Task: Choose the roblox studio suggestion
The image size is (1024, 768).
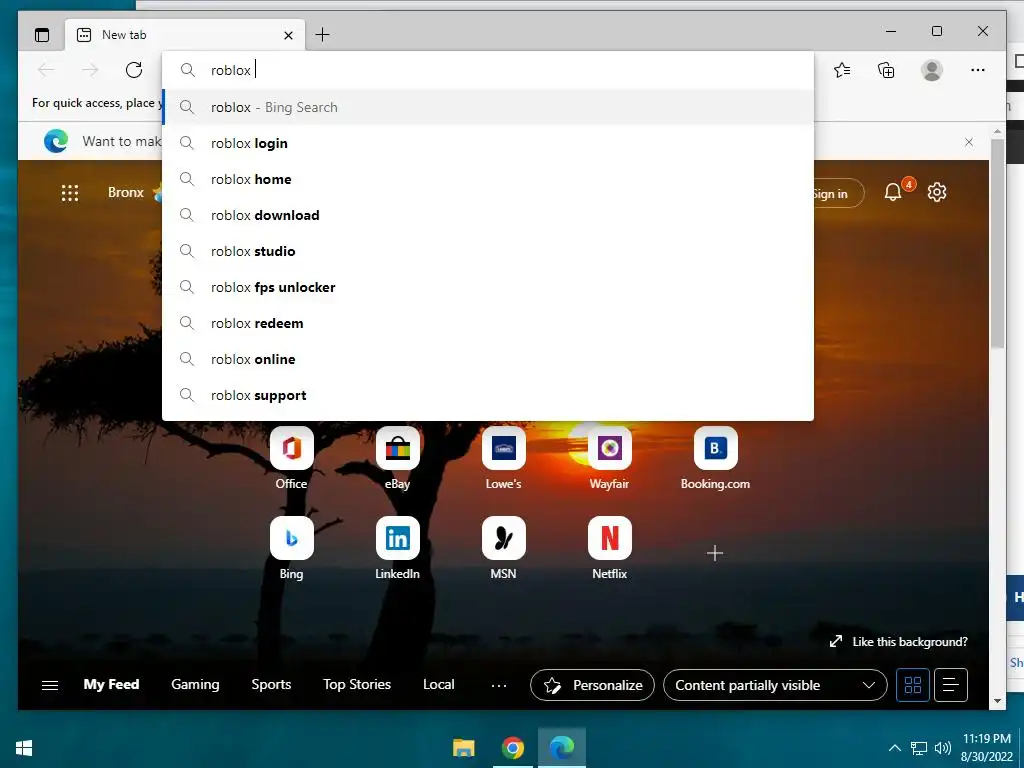Action: (488, 251)
